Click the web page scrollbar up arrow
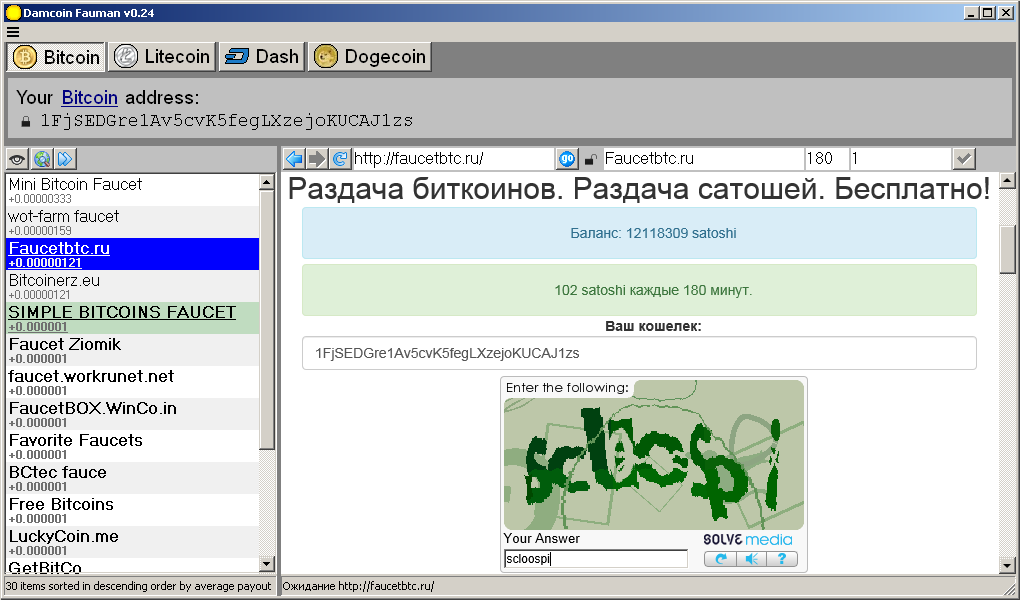This screenshot has width=1020, height=600. [x=1007, y=180]
